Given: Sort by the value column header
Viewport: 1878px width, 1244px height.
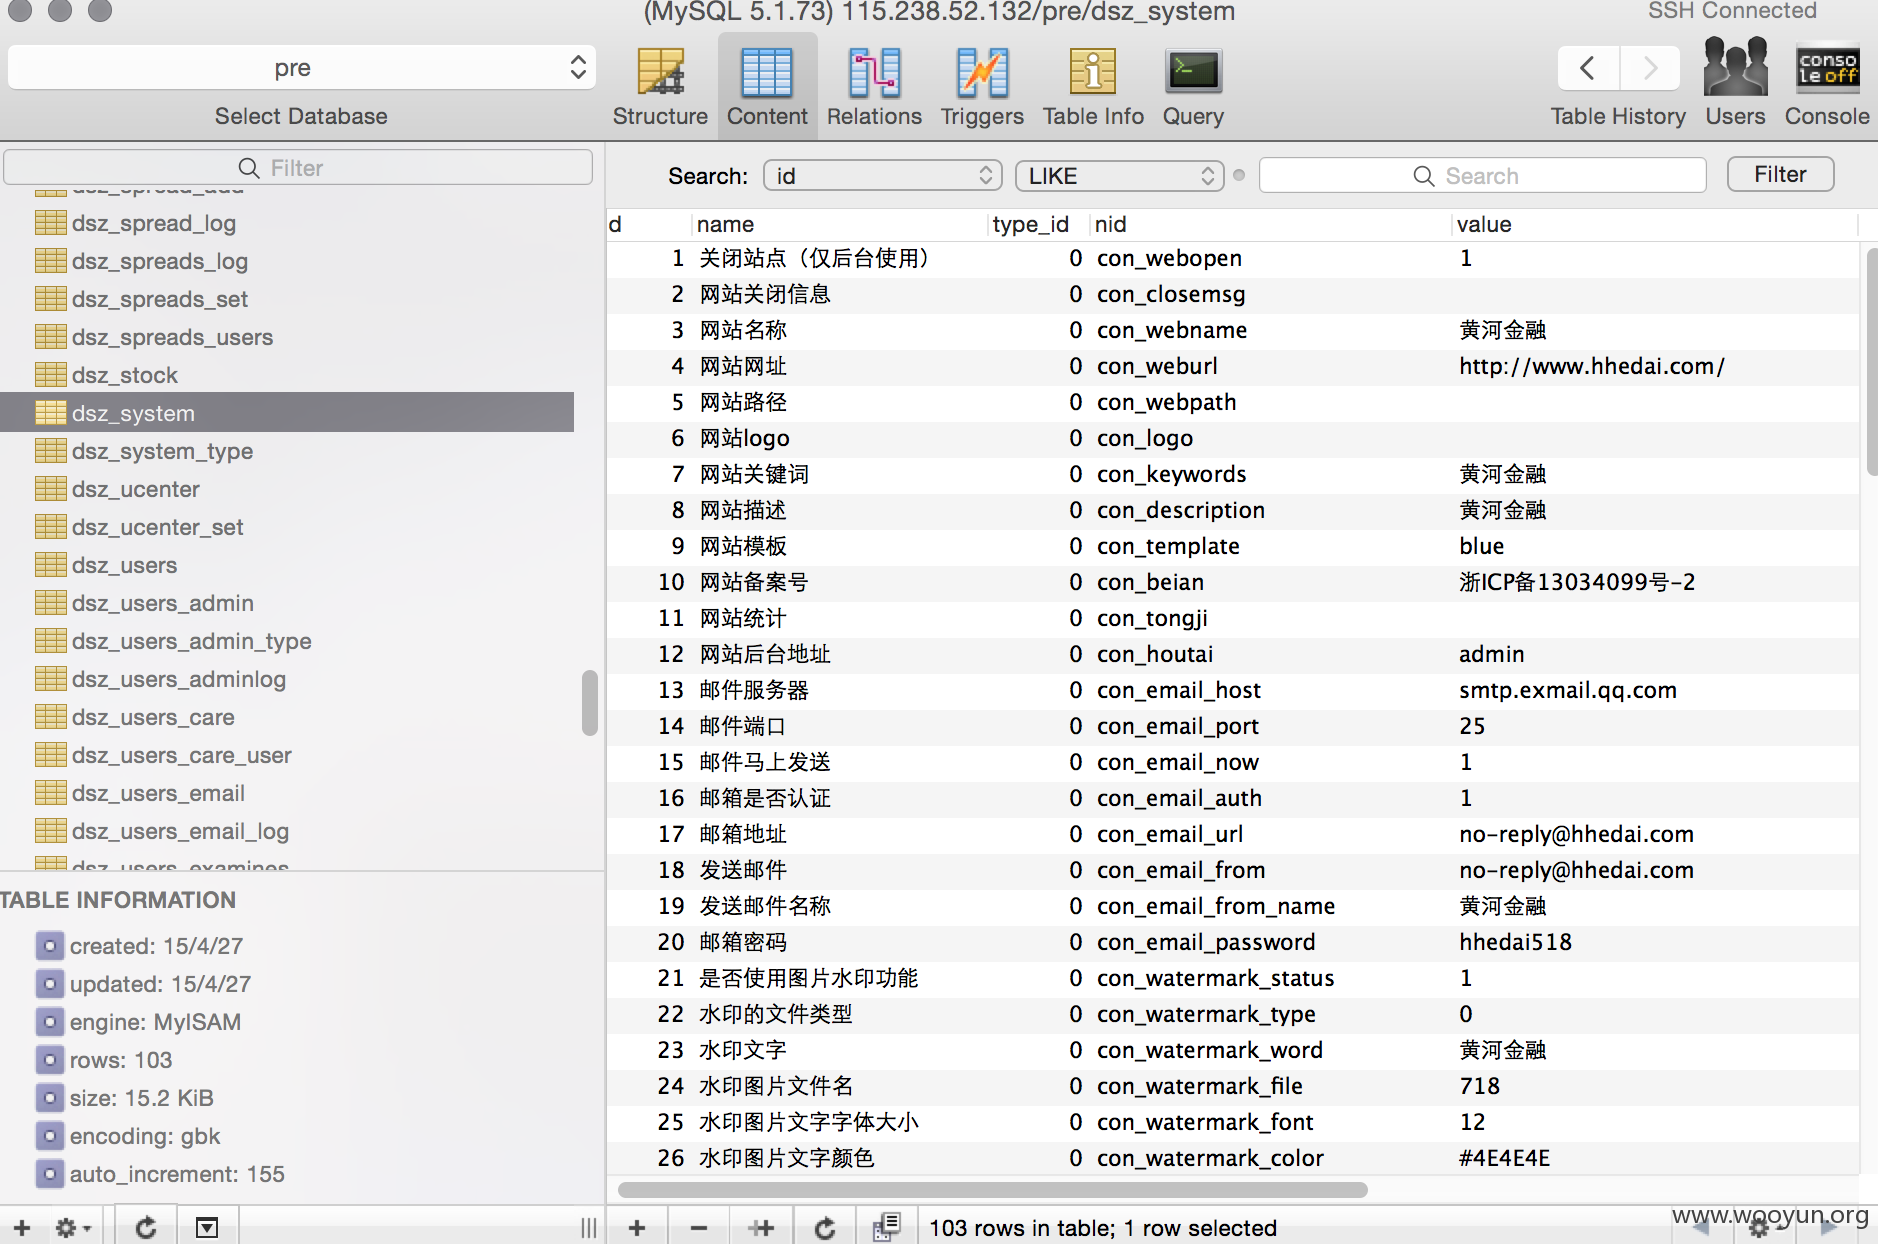Looking at the screenshot, I should tap(1654, 224).
